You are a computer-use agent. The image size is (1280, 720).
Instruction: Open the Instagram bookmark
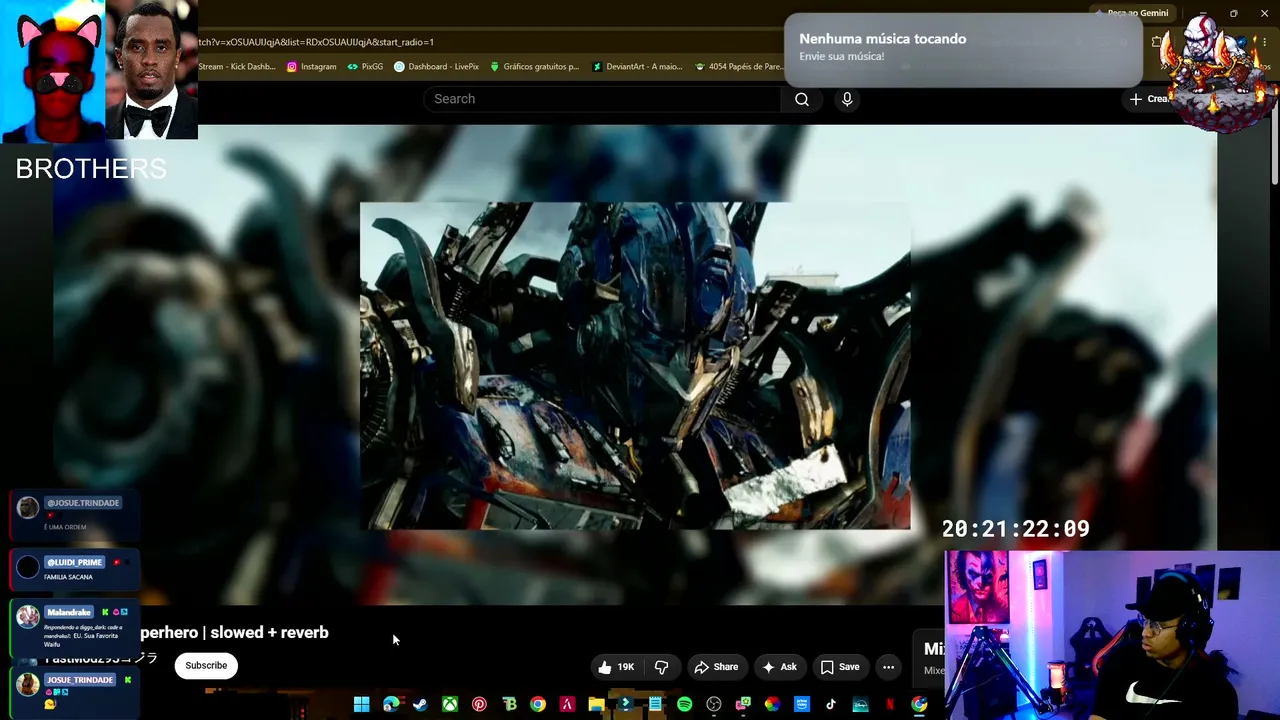pos(311,67)
